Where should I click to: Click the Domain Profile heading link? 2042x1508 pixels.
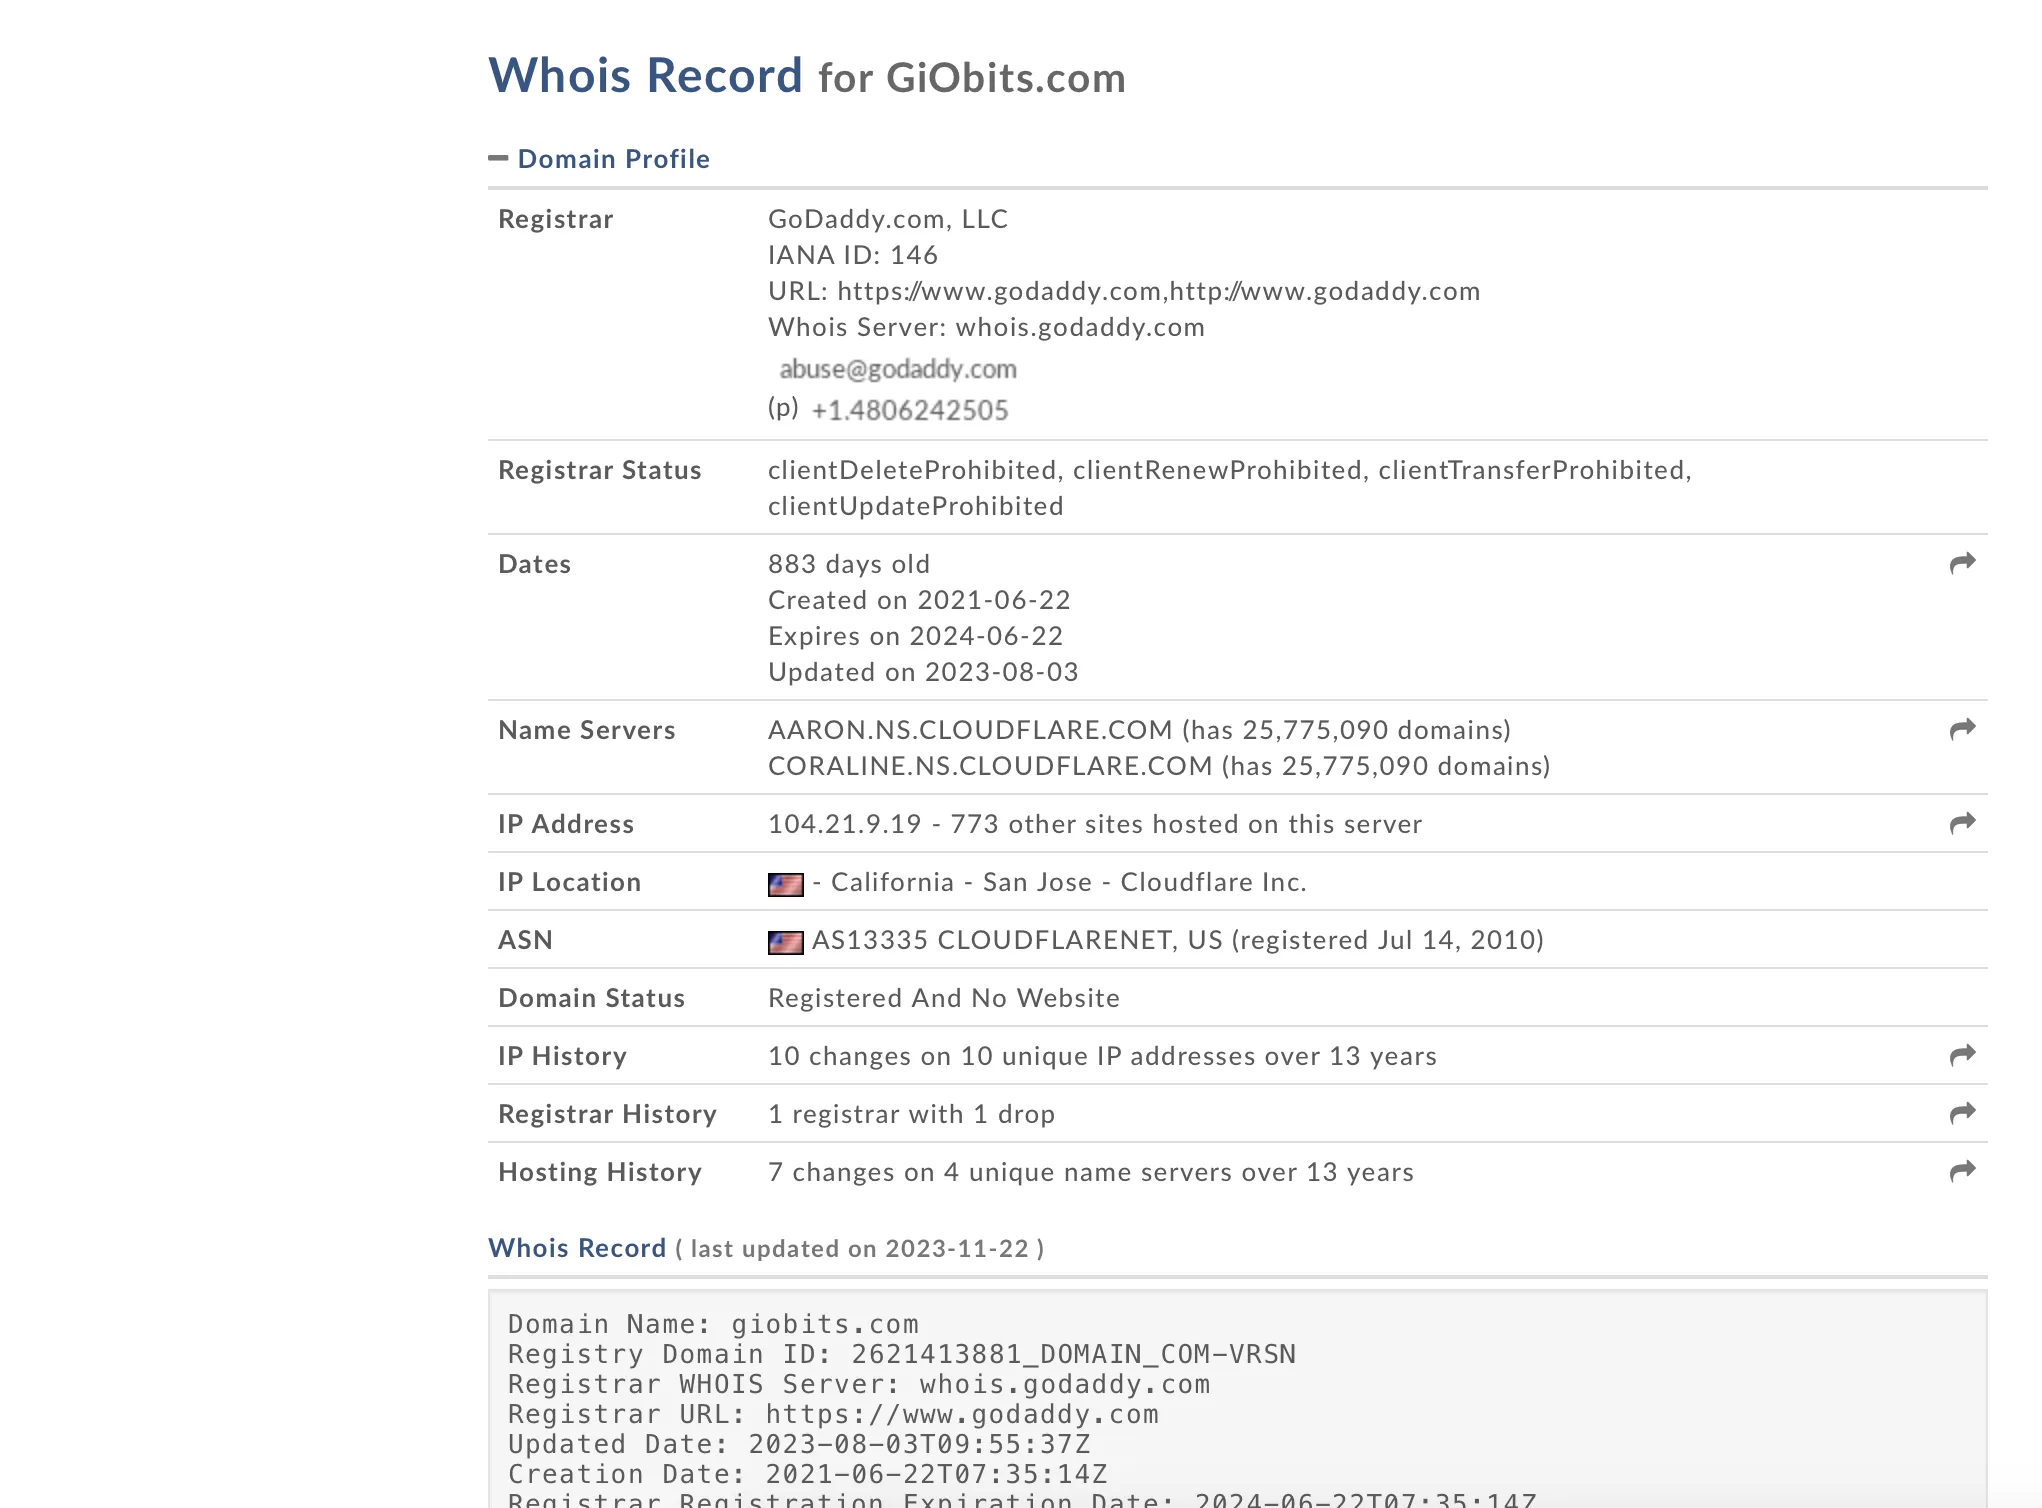point(614,159)
